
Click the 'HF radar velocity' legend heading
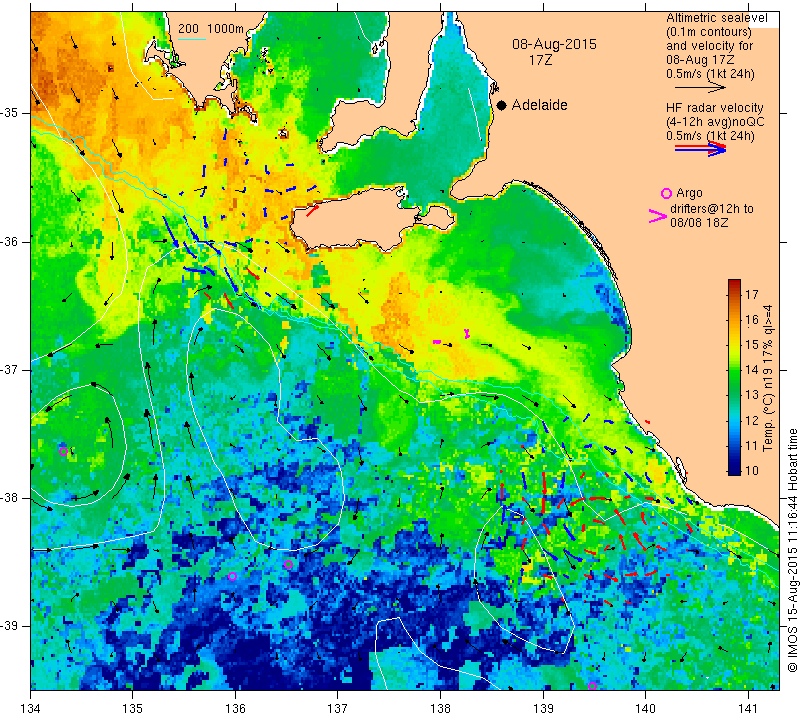[714, 108]
